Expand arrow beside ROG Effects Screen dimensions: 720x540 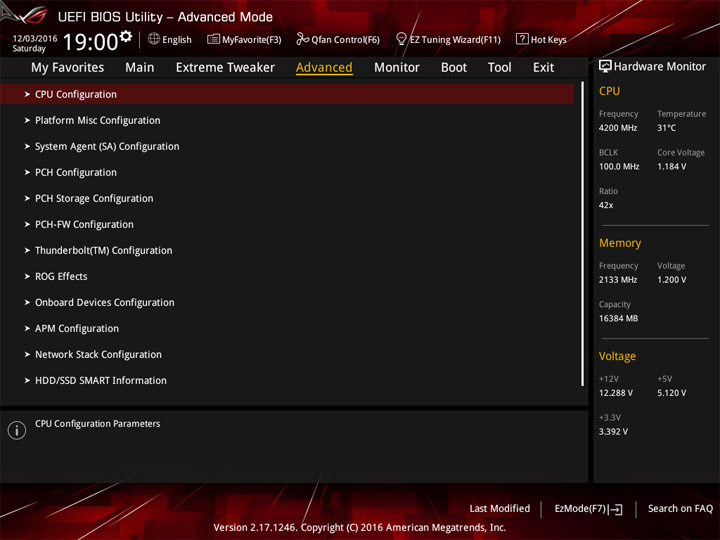pyautogui.click(x=27, y=276)
